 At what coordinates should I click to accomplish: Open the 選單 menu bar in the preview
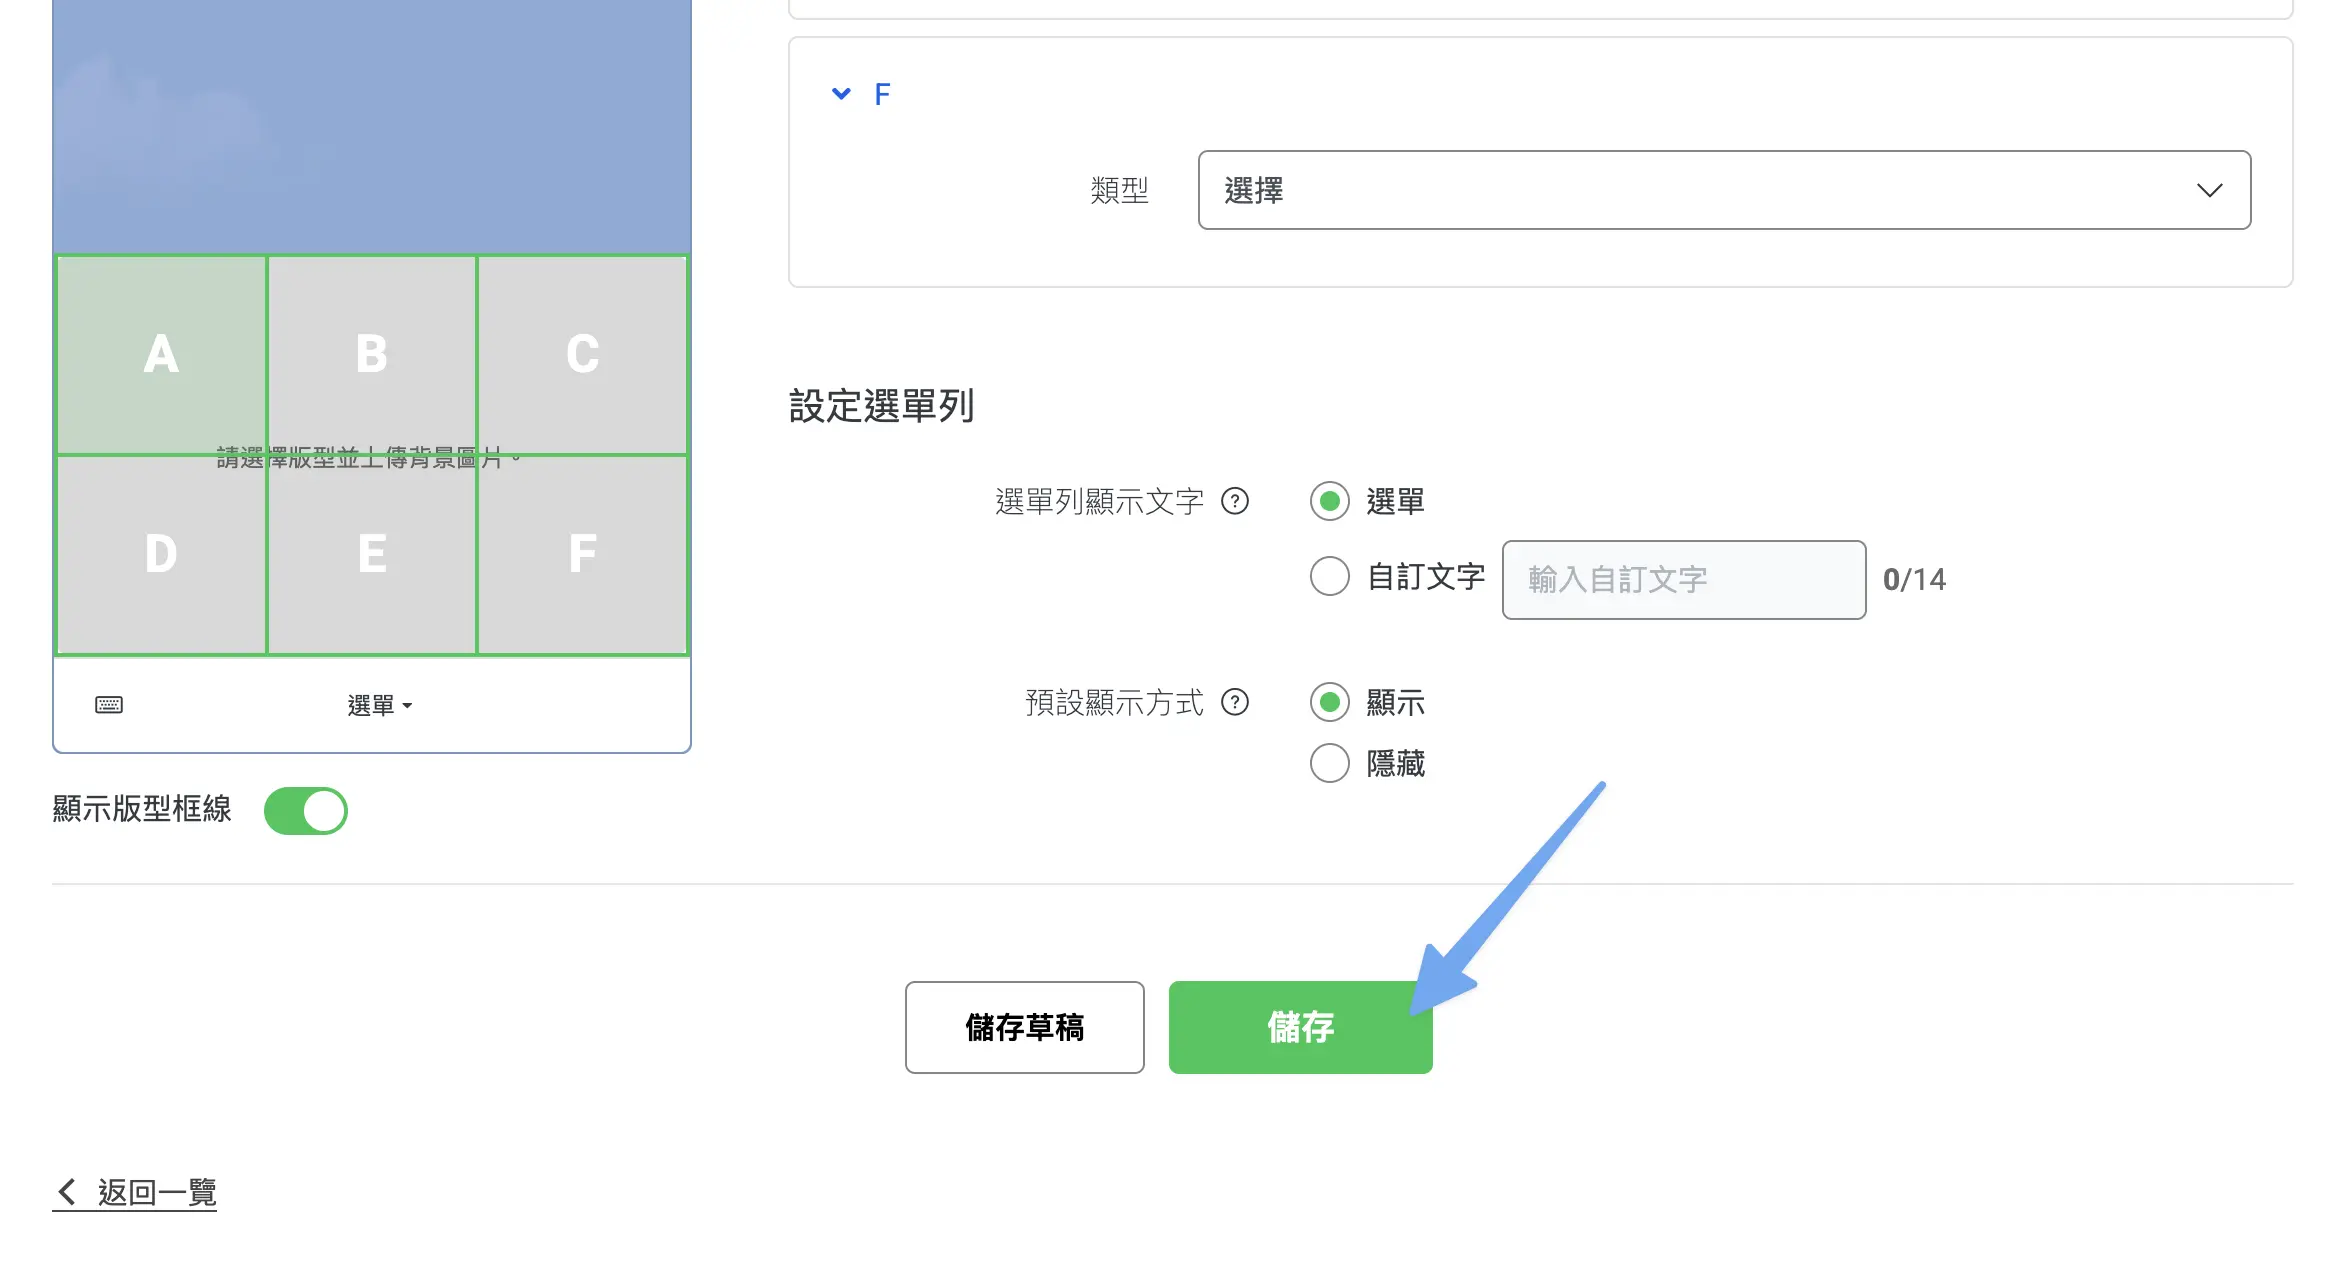(379, 705)
